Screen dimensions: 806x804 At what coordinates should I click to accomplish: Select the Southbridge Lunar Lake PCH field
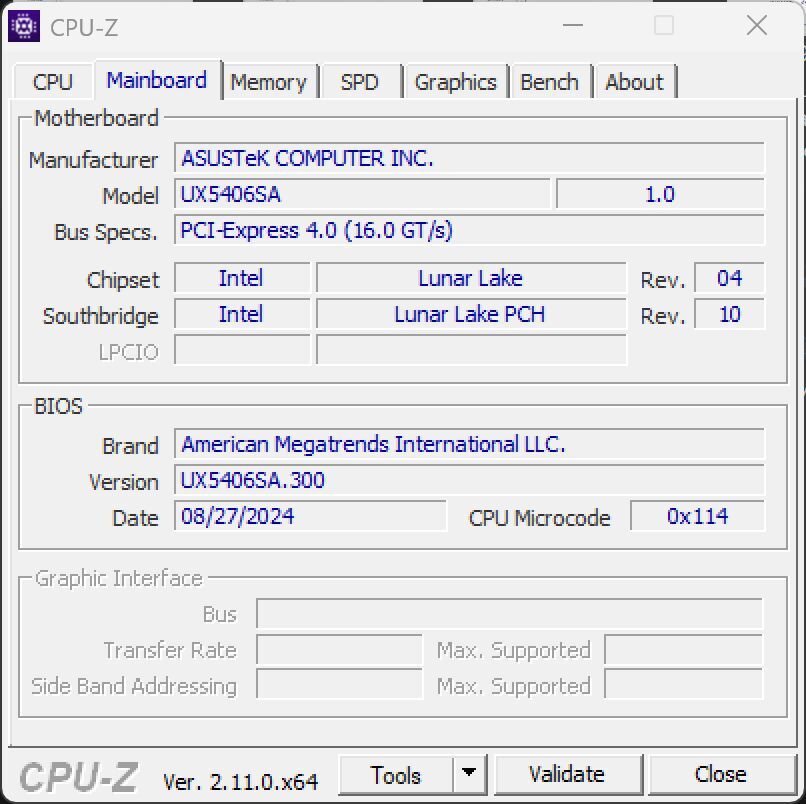tap(470, 314)
